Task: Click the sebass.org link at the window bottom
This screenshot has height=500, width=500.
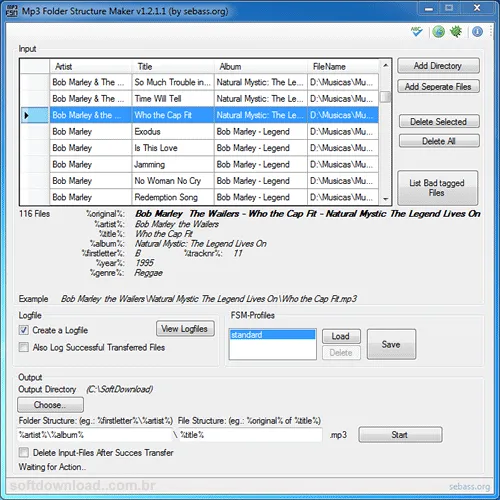Action: [469, 486]
